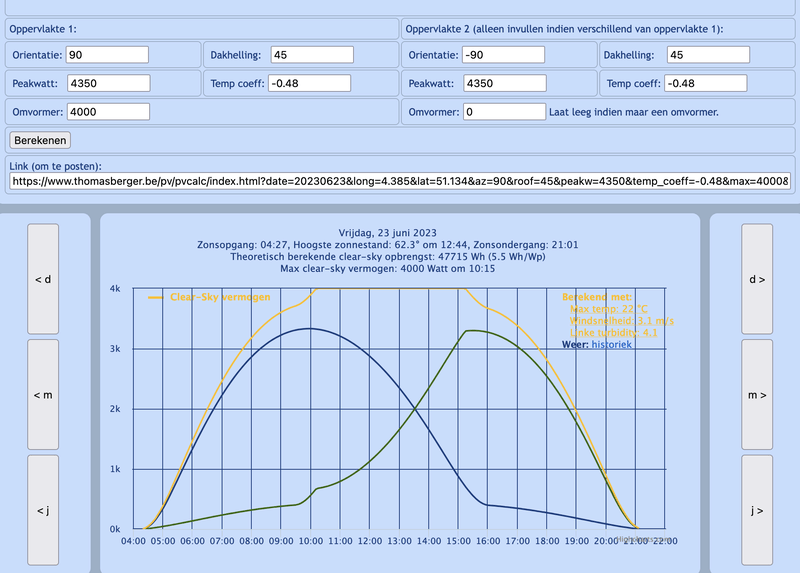Click 'Max clear-sky vermogen: 4000 Watt' text

pos(388,268)
